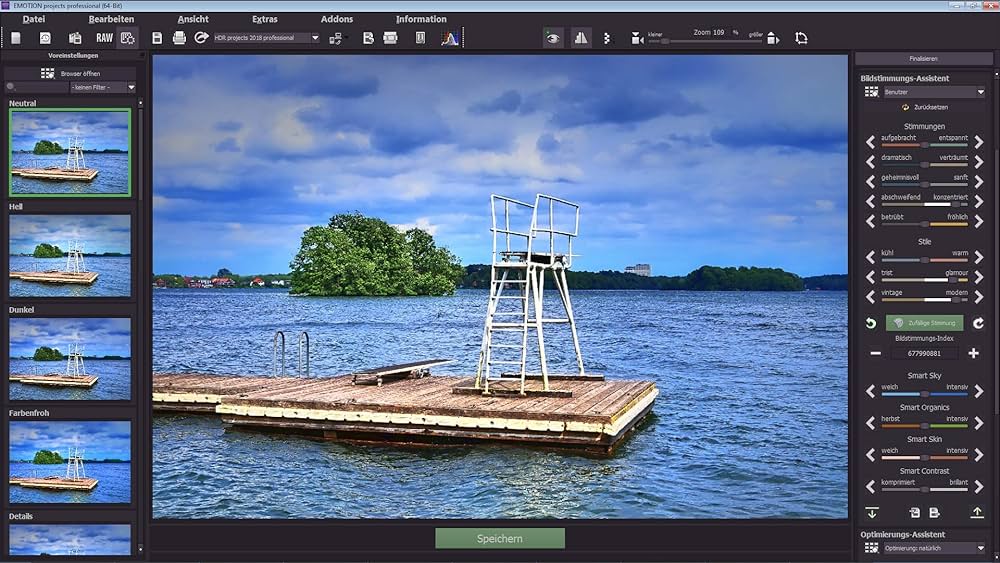The width and height of the screenshot is (1000, 563).
Task: Toggle the before/after comparison mirror icon
Action: click(581, 38)
